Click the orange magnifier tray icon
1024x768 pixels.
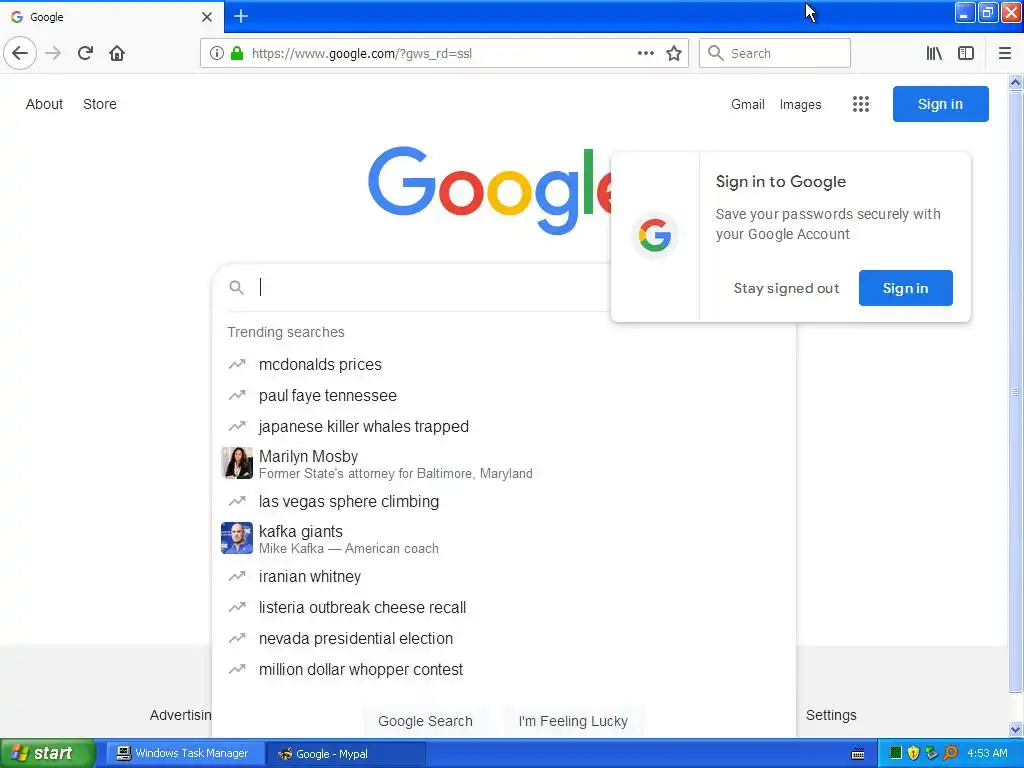[950, 753]
